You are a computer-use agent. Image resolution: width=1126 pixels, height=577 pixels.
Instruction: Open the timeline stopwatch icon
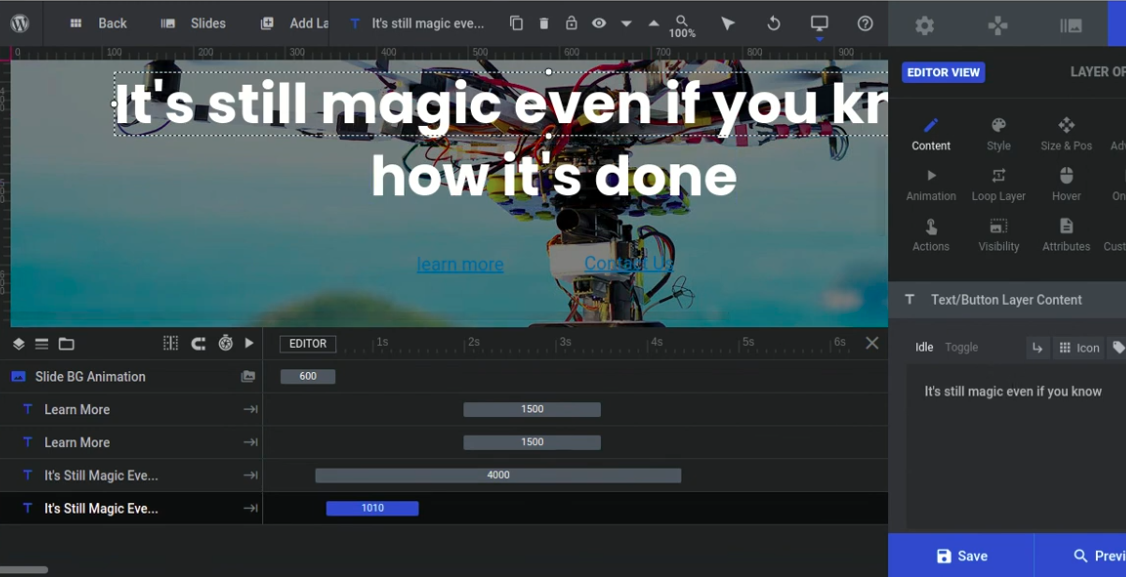click(x=226, y=343)
